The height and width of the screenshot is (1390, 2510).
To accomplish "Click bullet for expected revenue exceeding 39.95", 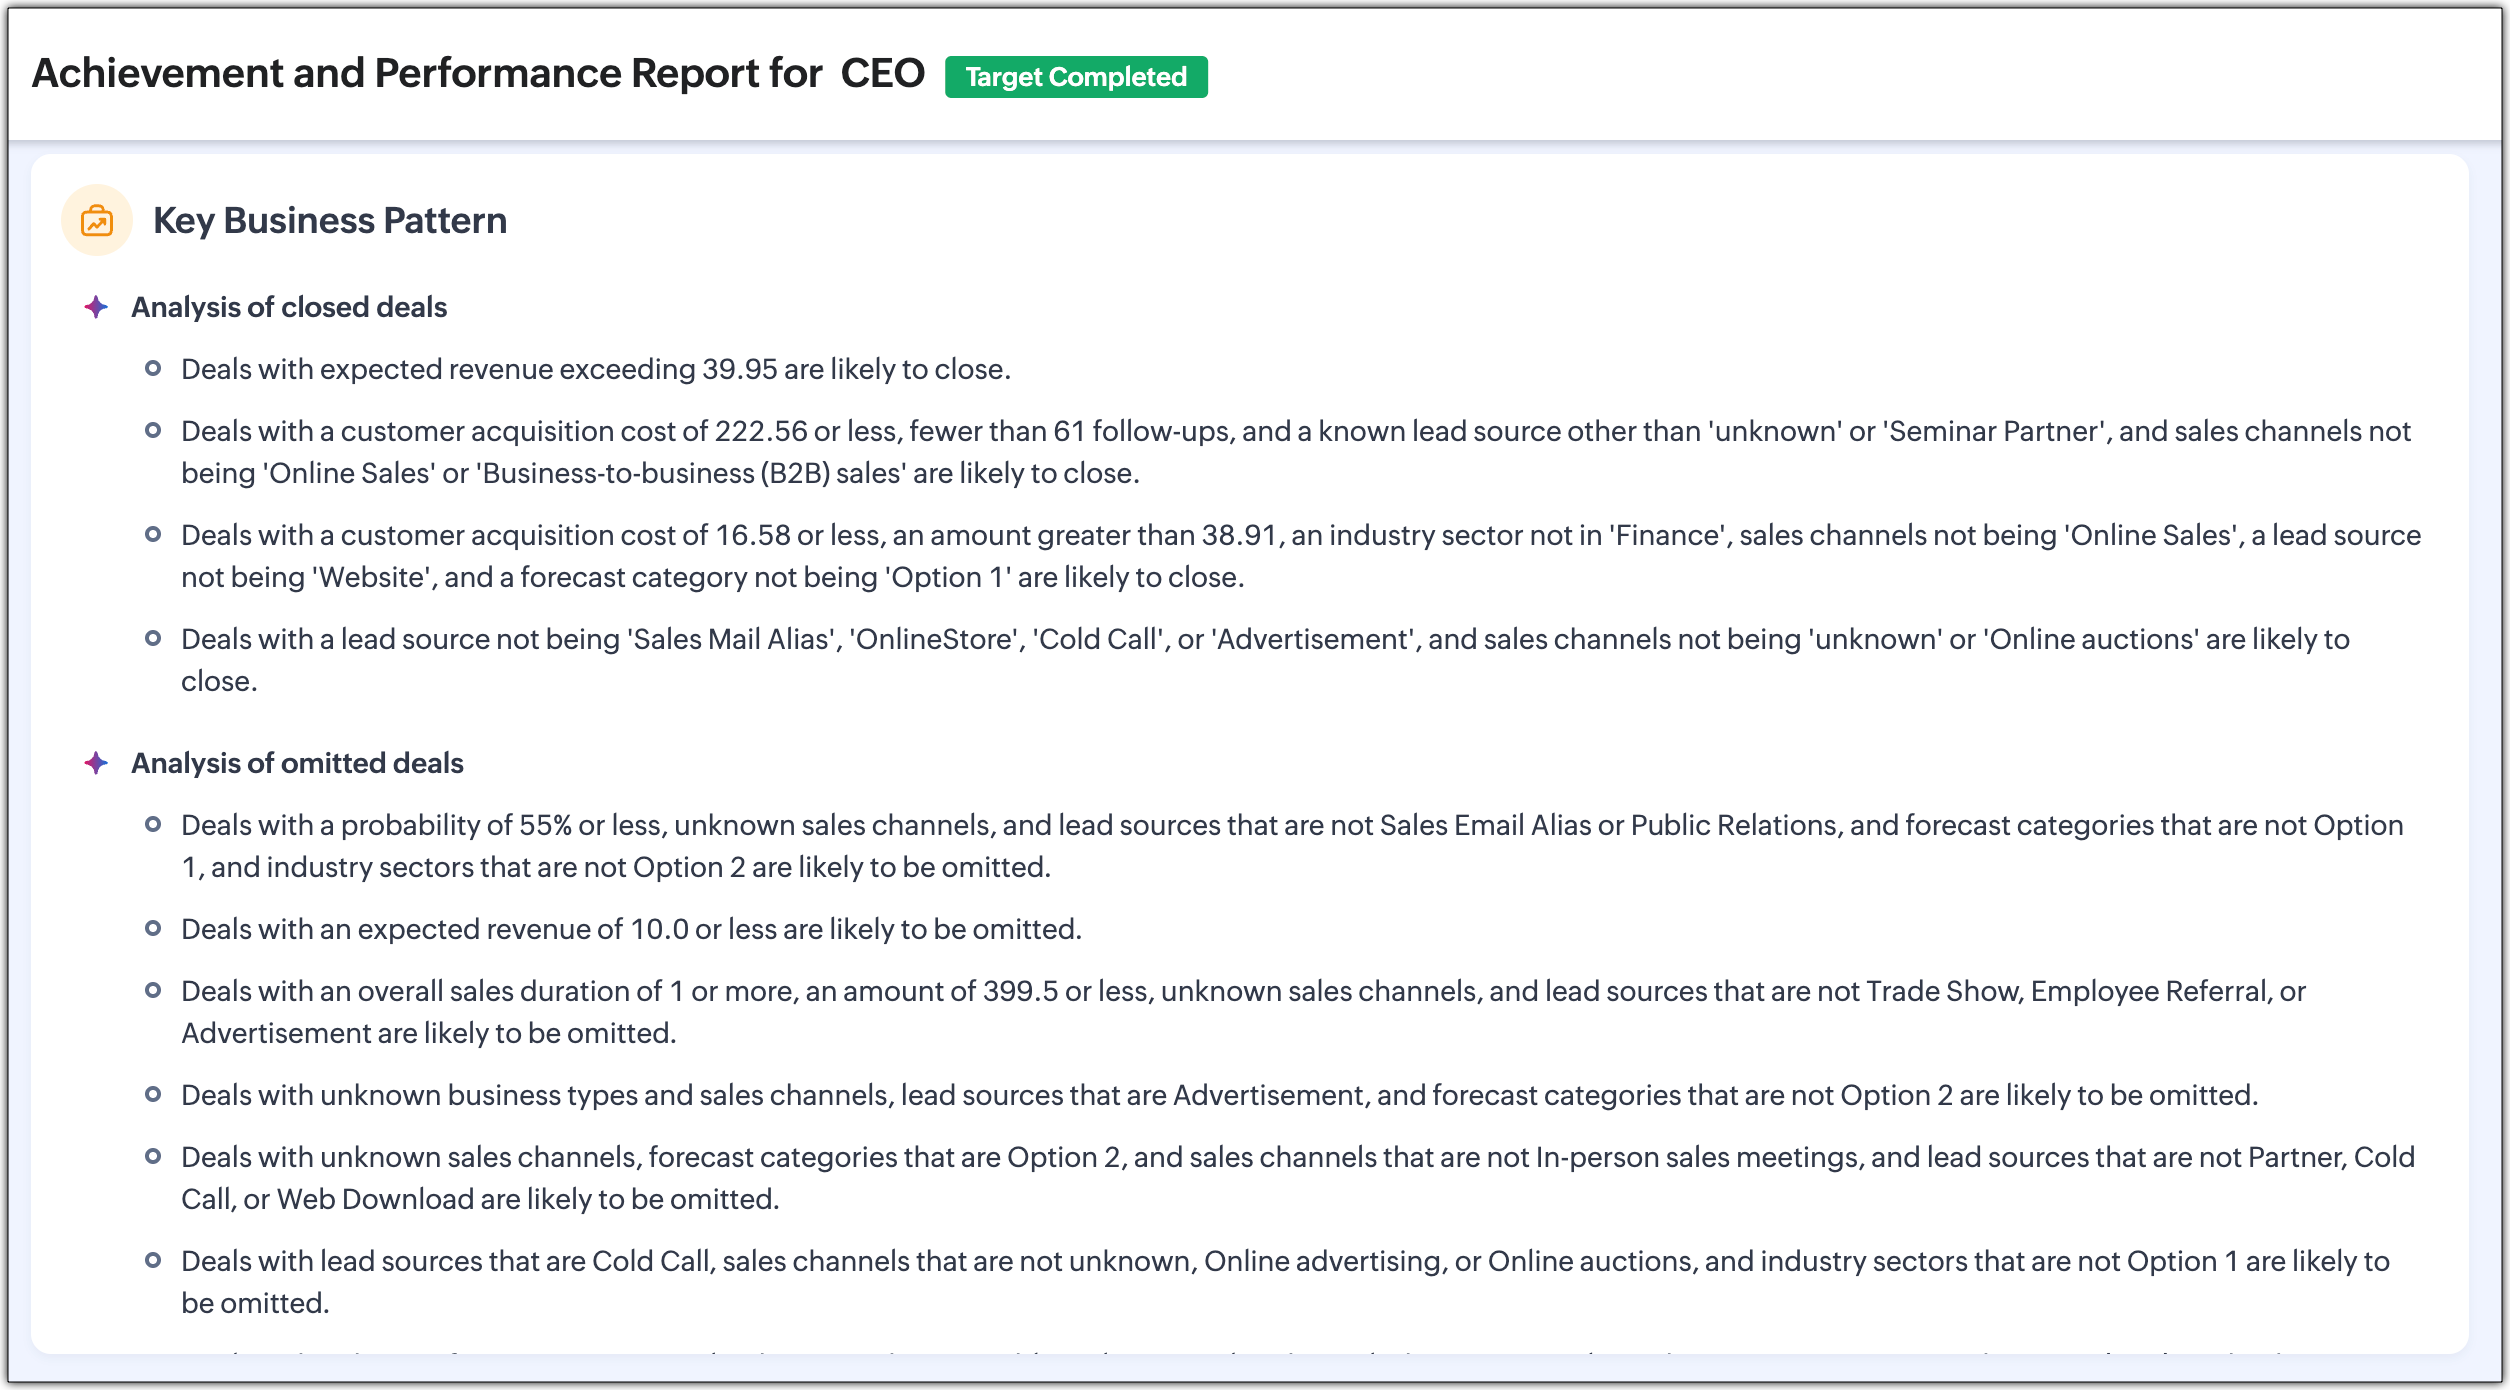I will click(153, 369).
